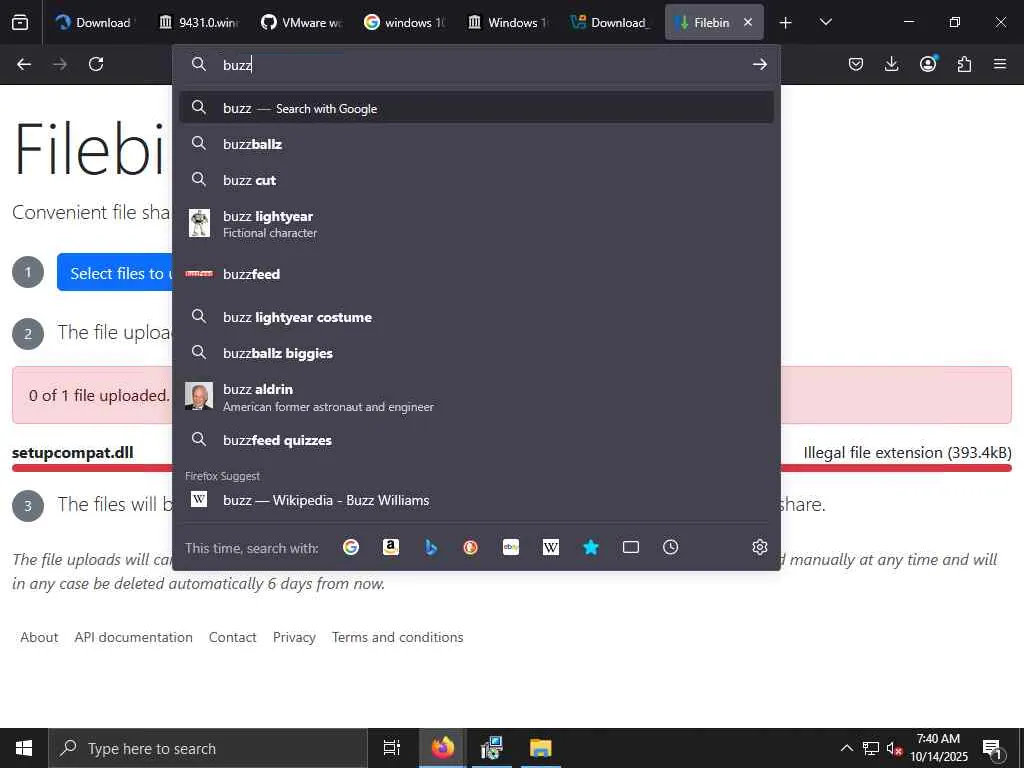
Task: Open Wikipedia Buzz Williams suggestion
Action: (x=476, y=500)
